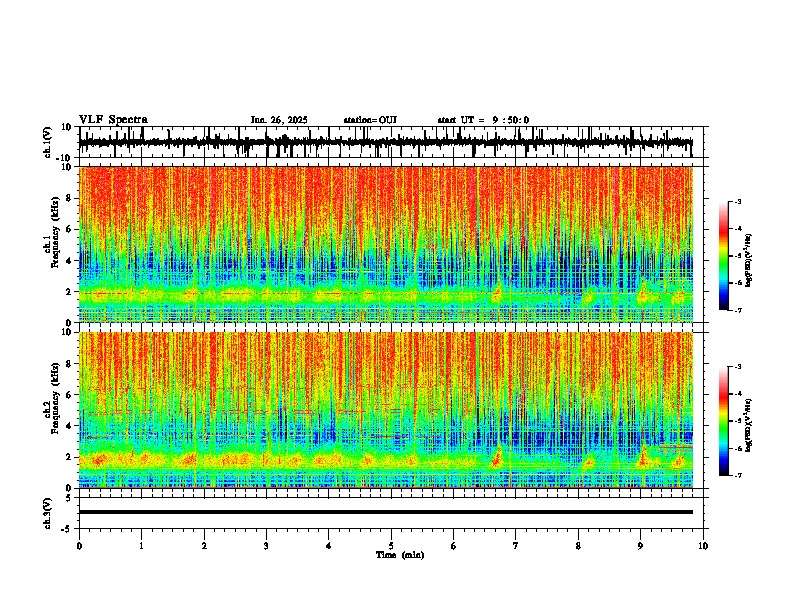Image resolution: width=792 pixels, height=612 pixels.
Task: Click the time axis tick label '3'
Action: [x=266, y=546]
